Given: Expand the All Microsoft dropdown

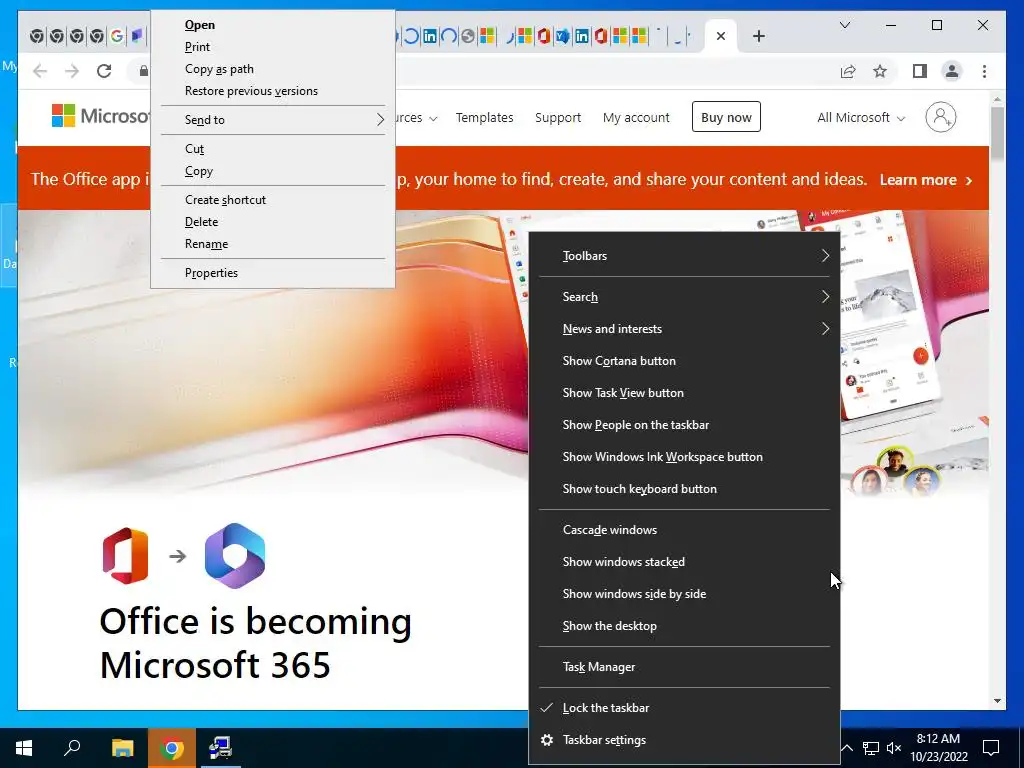Looking at the screenshot, I should coord(861,118).
